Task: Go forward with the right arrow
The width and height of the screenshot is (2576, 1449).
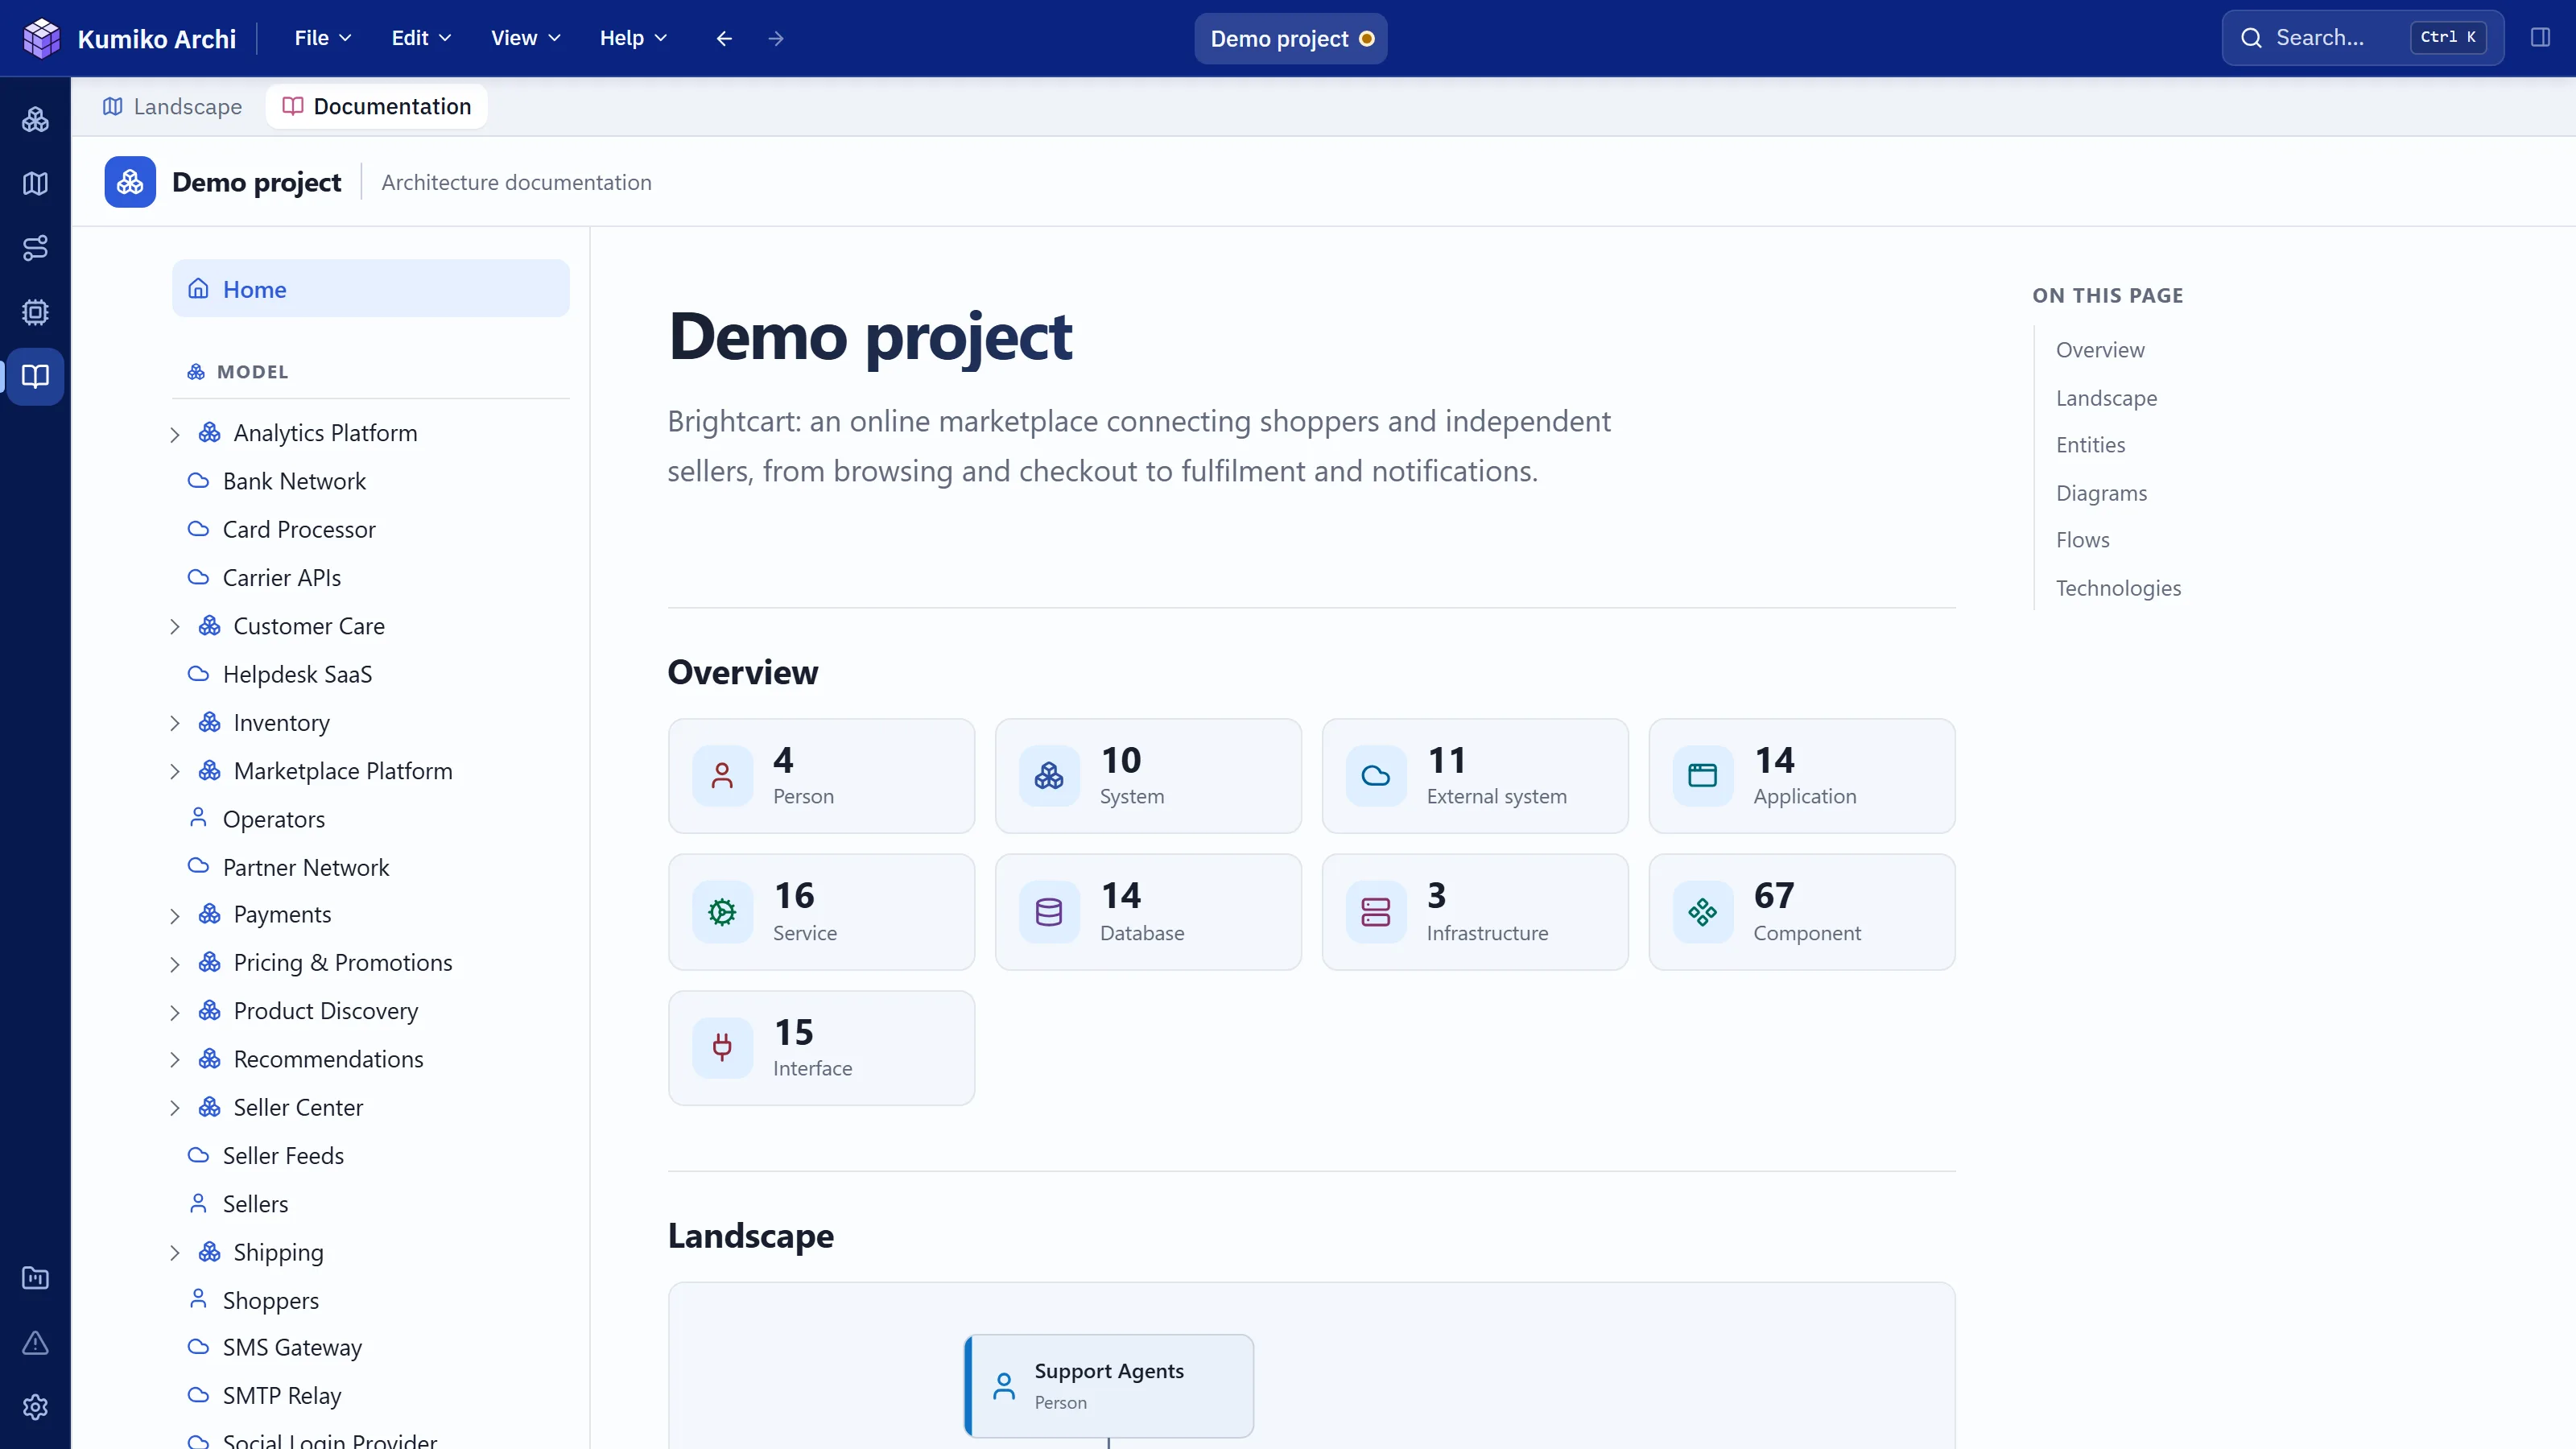Action: [776, 38]
